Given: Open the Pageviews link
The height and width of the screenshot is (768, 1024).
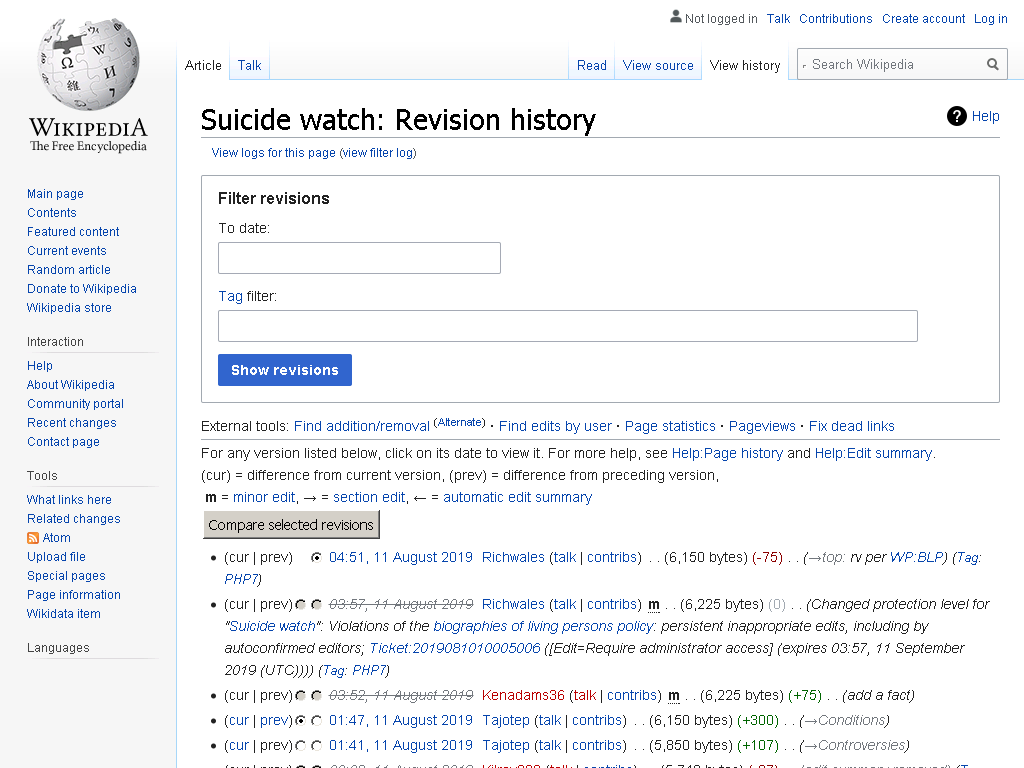Looking at the screenshot, I should tap(762, 426).
